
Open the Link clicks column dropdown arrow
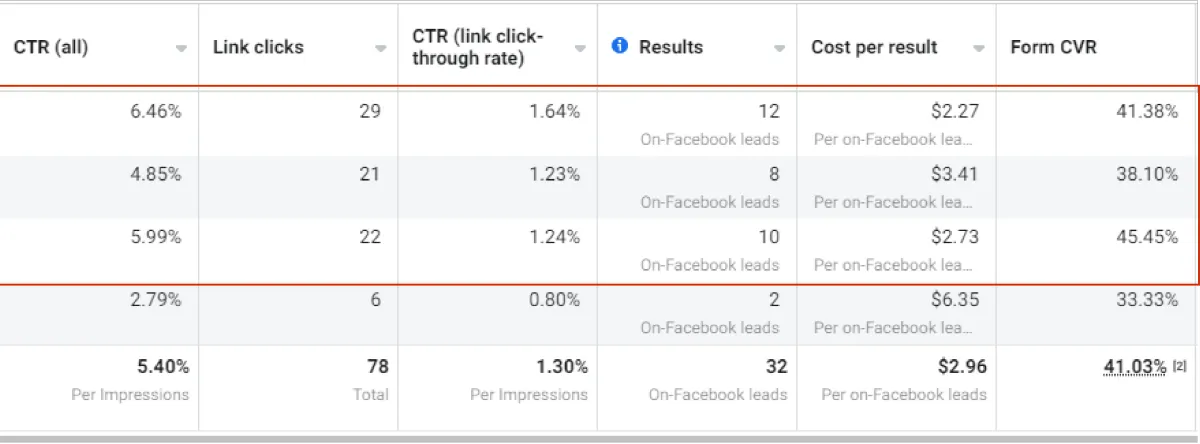(381, 48)
